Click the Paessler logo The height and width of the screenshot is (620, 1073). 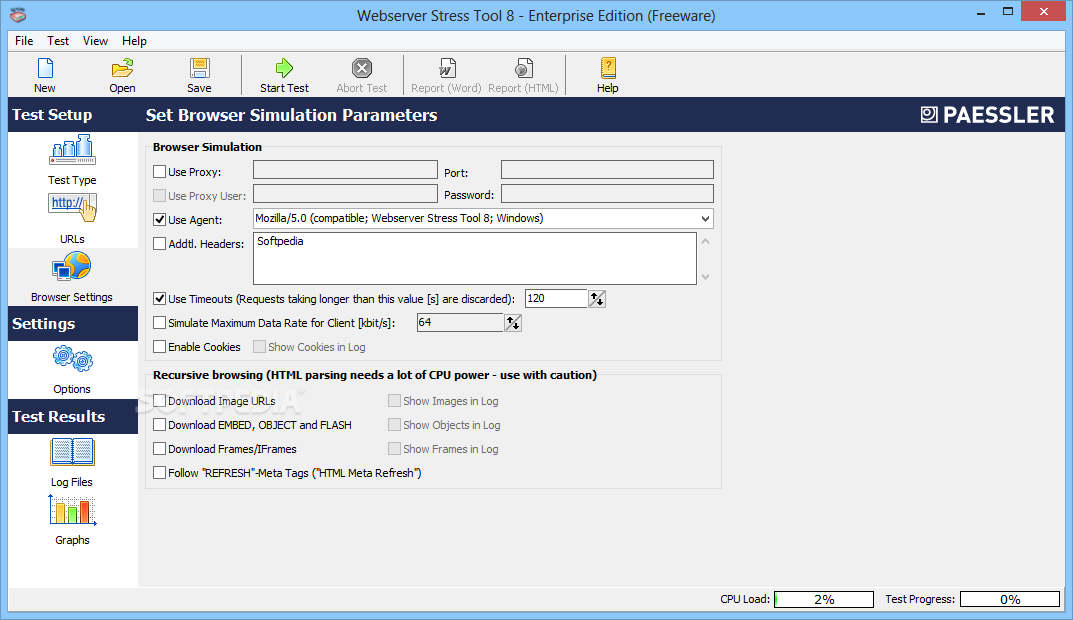click(987, 115)
